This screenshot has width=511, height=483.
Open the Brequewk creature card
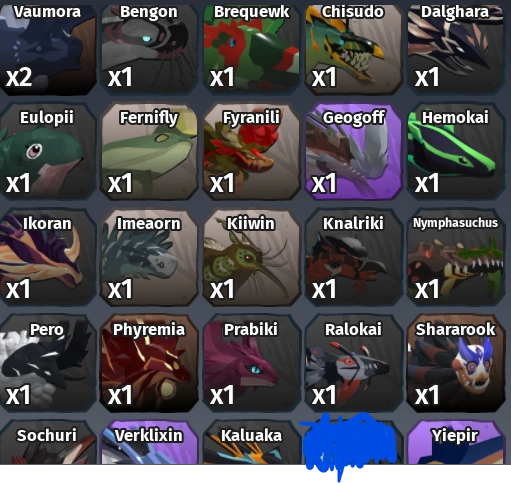click(x=251, y=48)
